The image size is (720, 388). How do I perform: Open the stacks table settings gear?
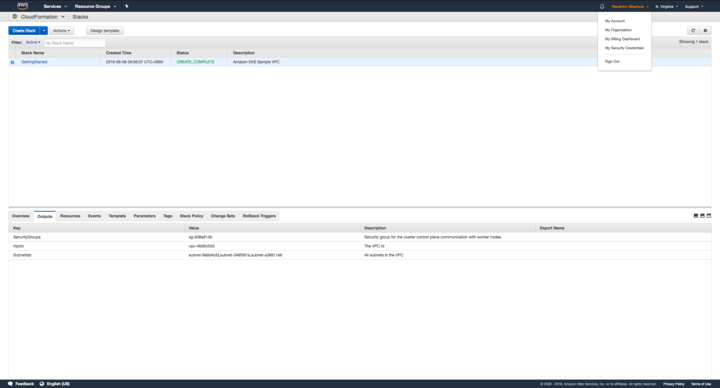705,30
